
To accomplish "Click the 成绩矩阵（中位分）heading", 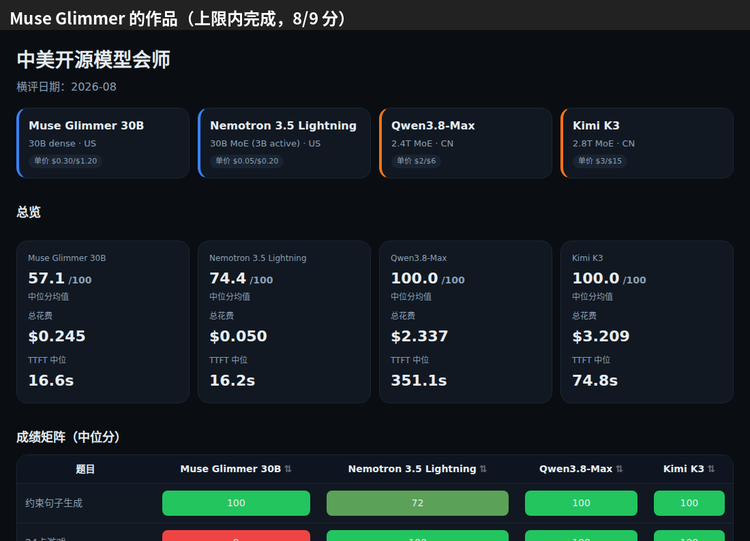I will [x=68, y=437].
